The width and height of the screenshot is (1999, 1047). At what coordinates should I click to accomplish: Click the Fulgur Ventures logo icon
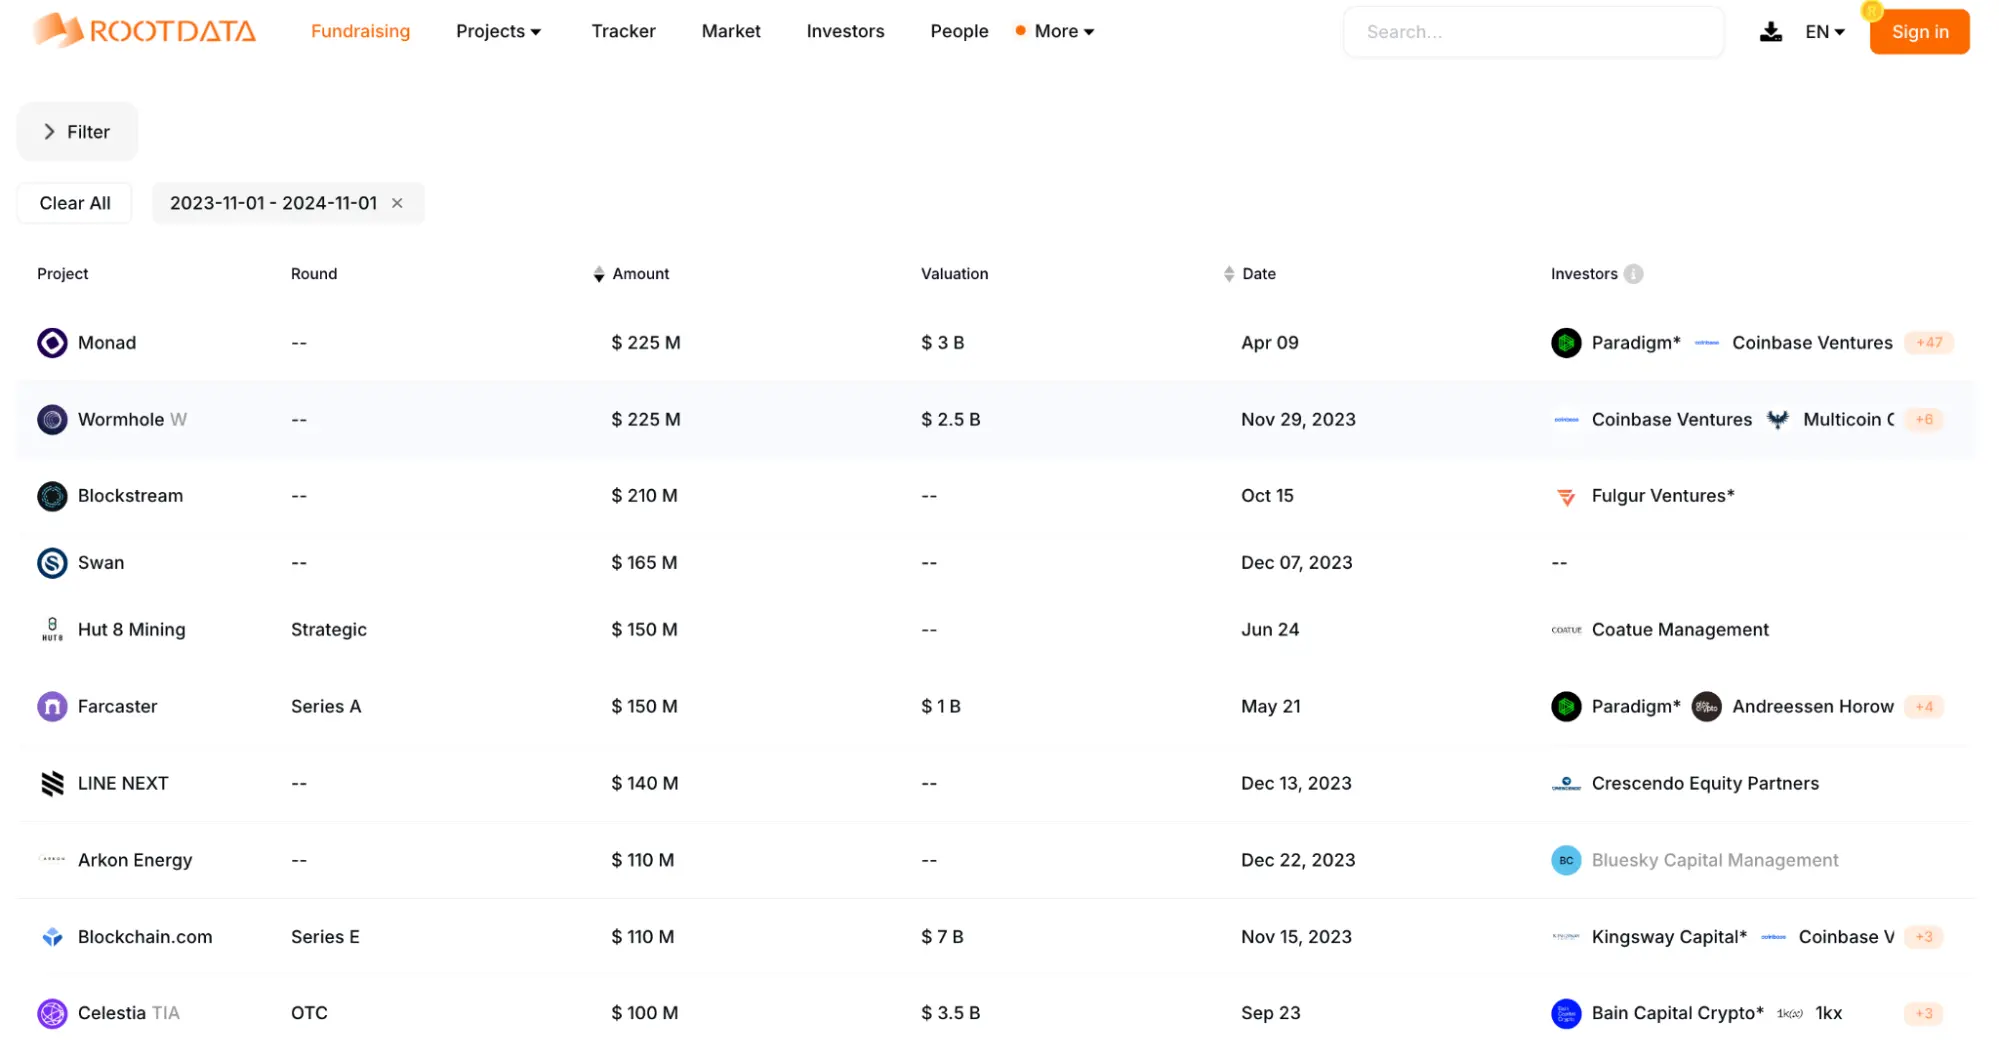click(x=1565, y=497)
